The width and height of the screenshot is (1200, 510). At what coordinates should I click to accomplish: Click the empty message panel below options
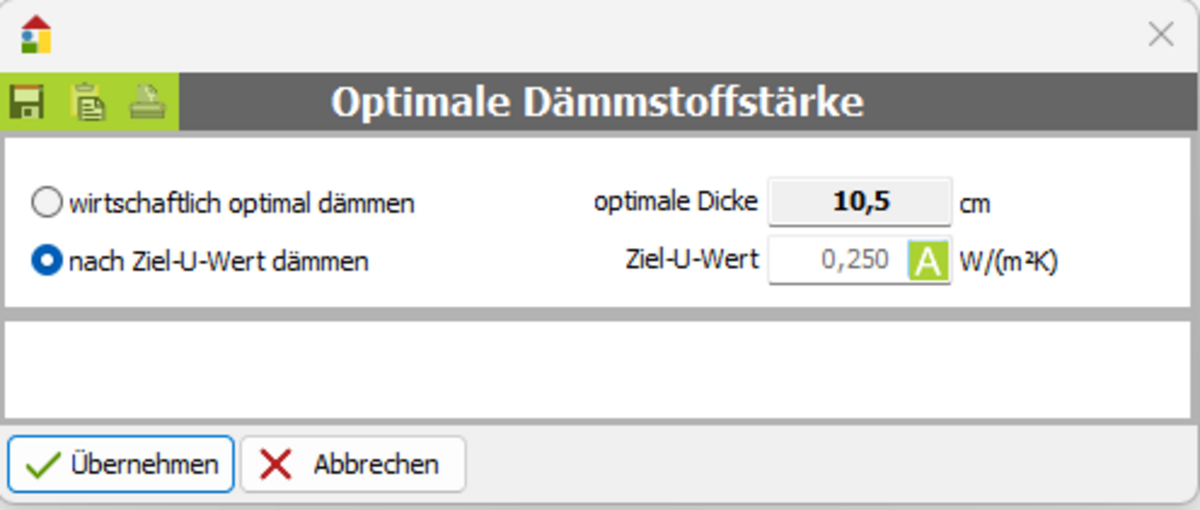click(600, 369)
